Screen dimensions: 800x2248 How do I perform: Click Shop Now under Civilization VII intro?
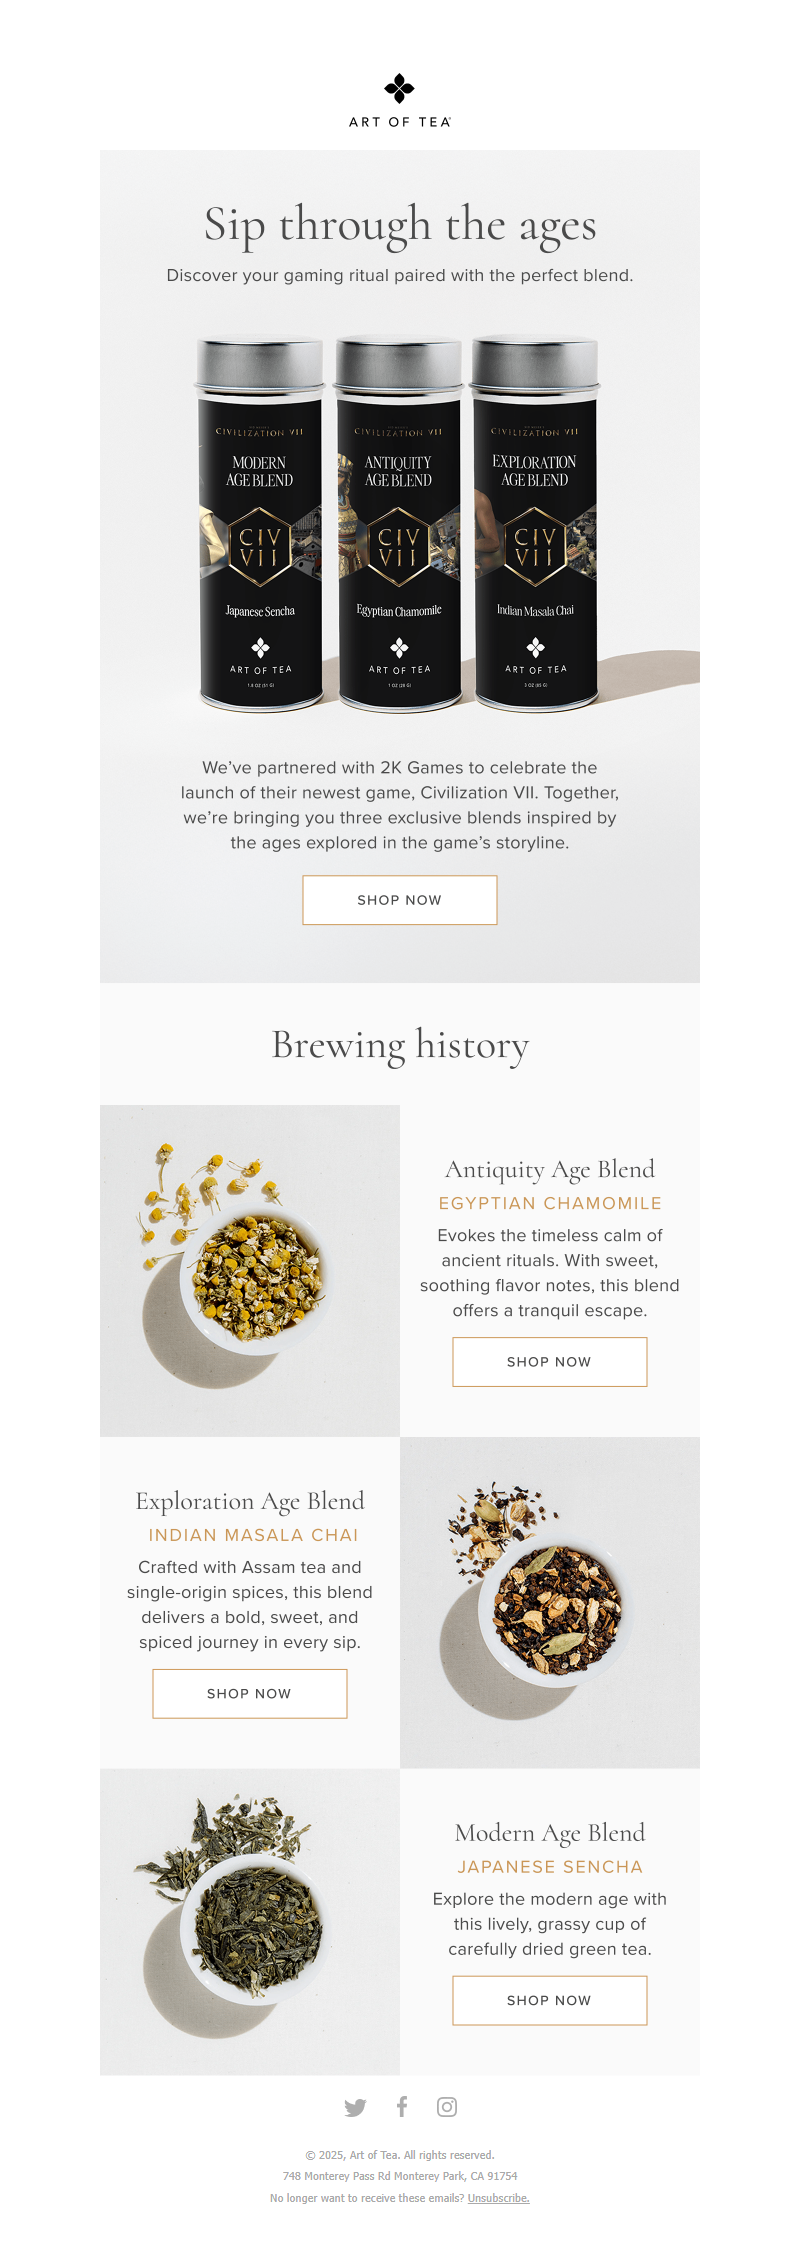pyautogui.click(x=400, y=900)
